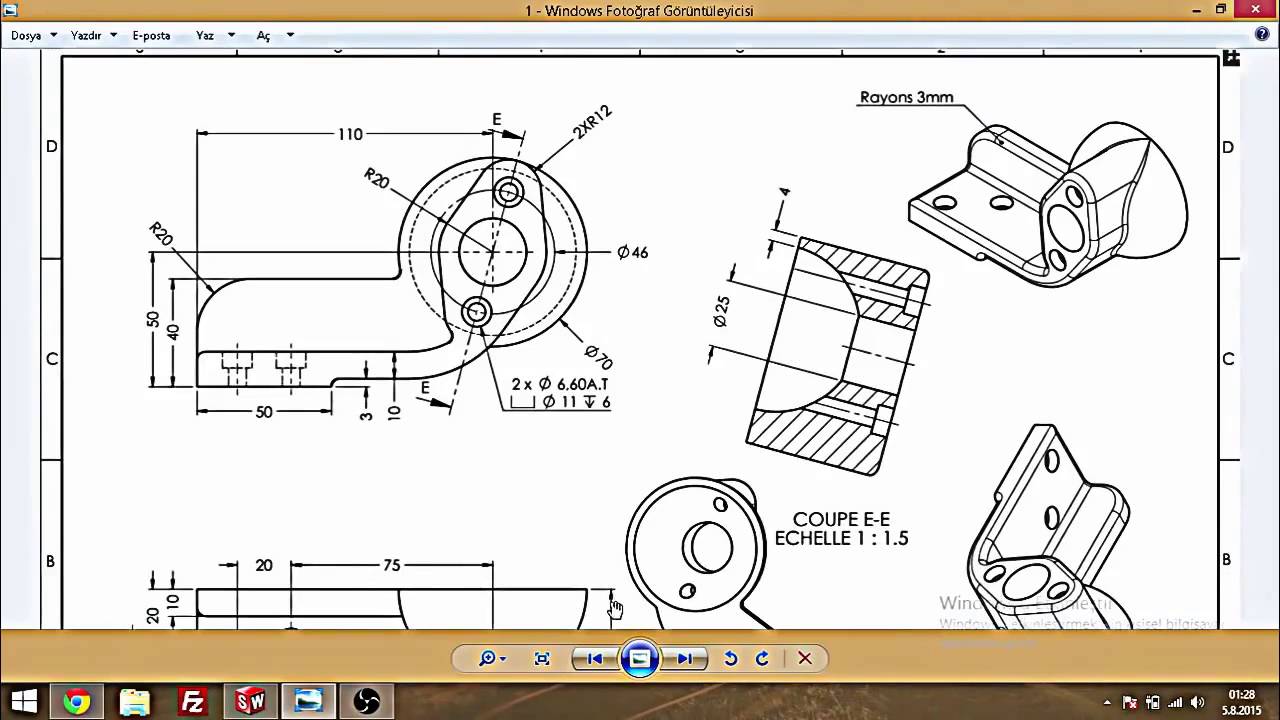Screen dimensions: 1280x720
Task: Click the 110 dimension value
Action: point(350,134)
